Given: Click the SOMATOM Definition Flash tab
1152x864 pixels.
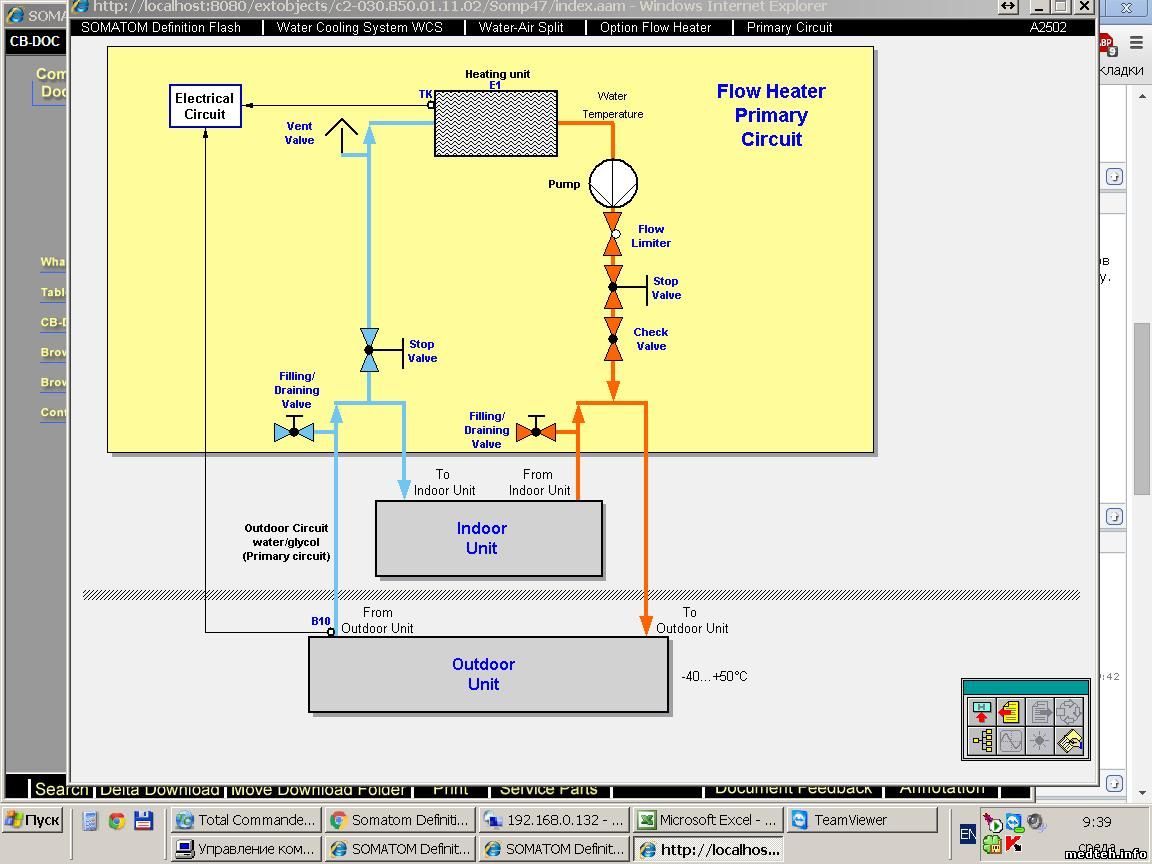Looking at the screenshot, I should tap(161, 27).
